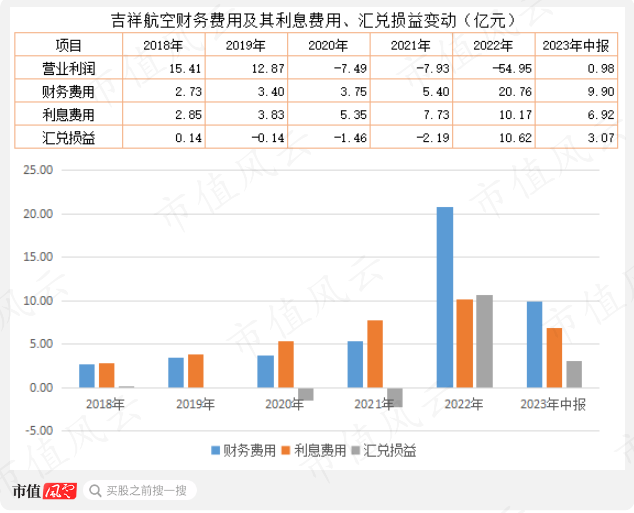This screenshot has width=634, height=513.
Task: Click the value -7.93 in the table
Action: click(433, 69)
